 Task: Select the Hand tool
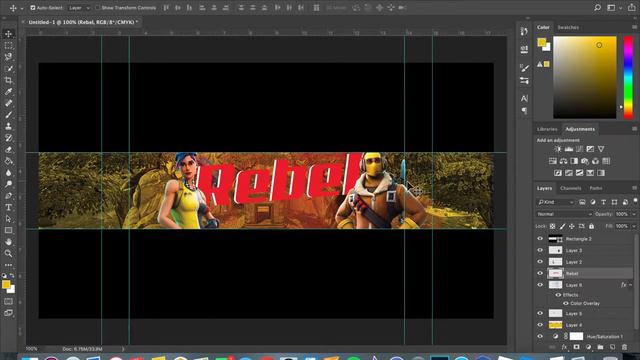pos(8,242)
